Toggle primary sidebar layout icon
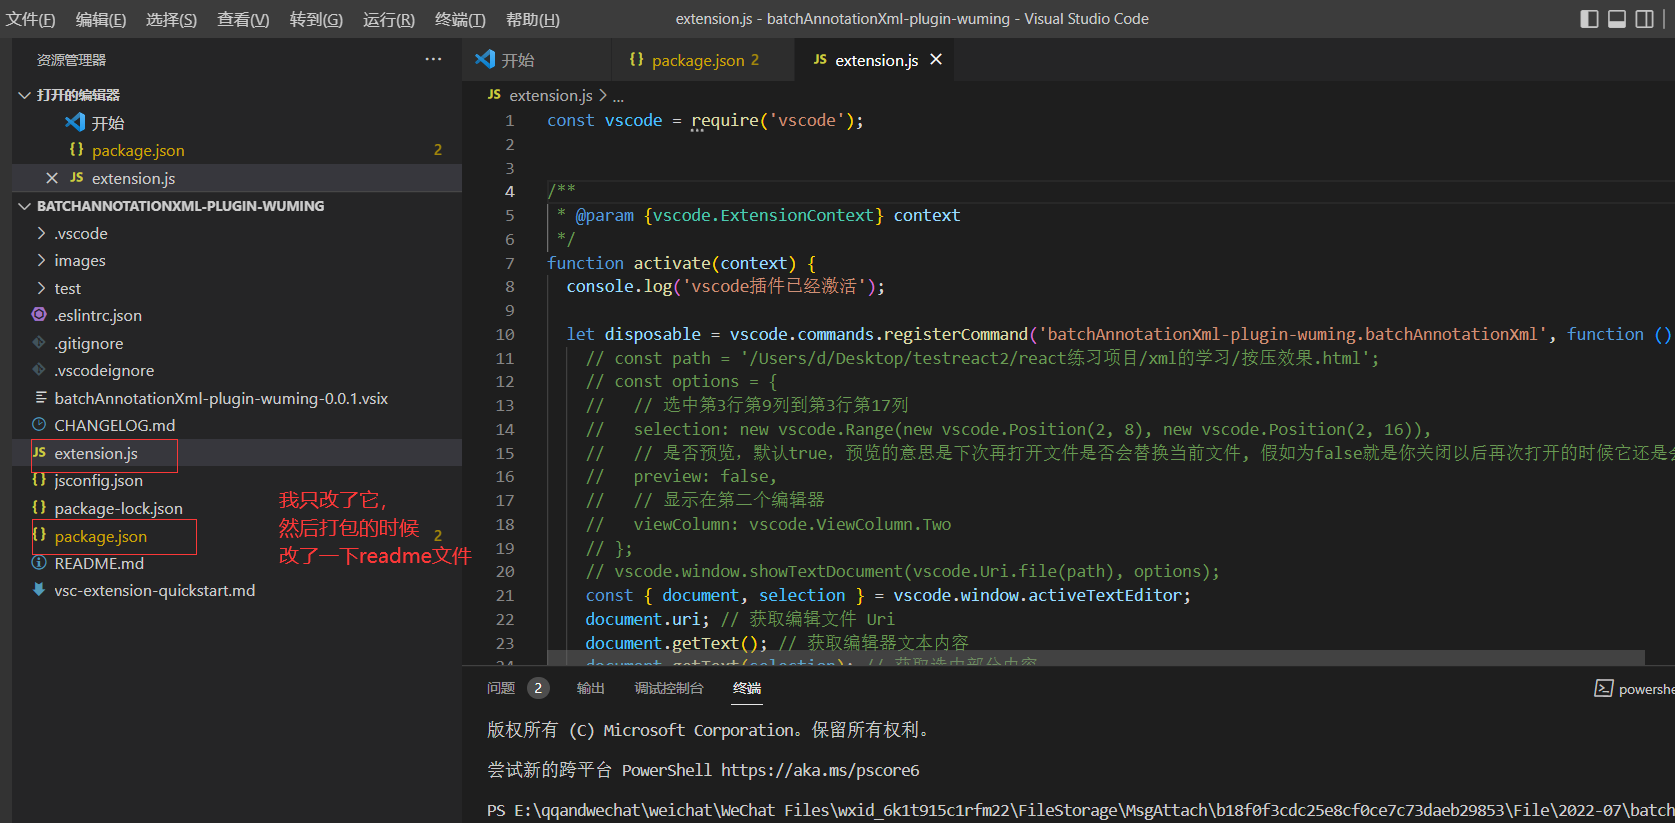 coord(1589,19)
